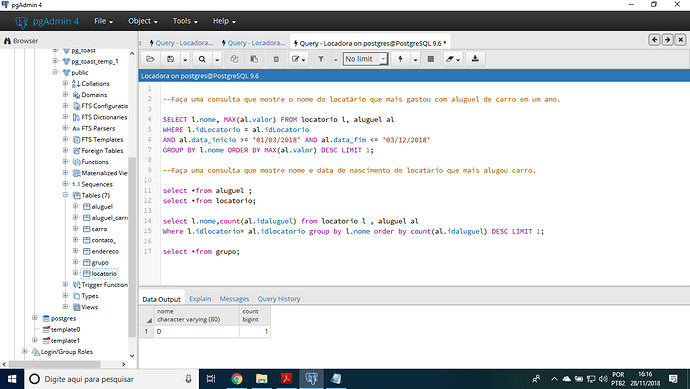The width and height of the screenshot is (690, 389).
Task: Click the count column header
Action: point(255,316)
